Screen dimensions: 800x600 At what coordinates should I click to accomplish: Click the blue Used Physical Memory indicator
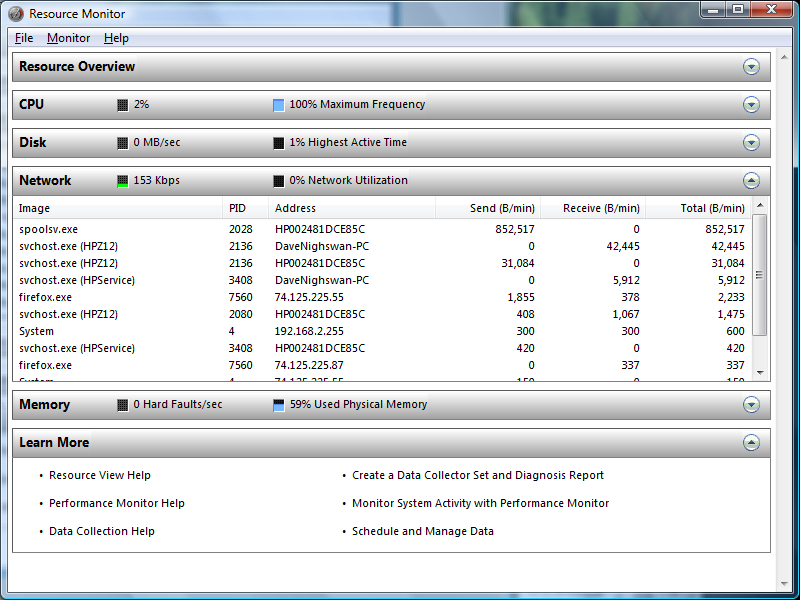point(279,405)
